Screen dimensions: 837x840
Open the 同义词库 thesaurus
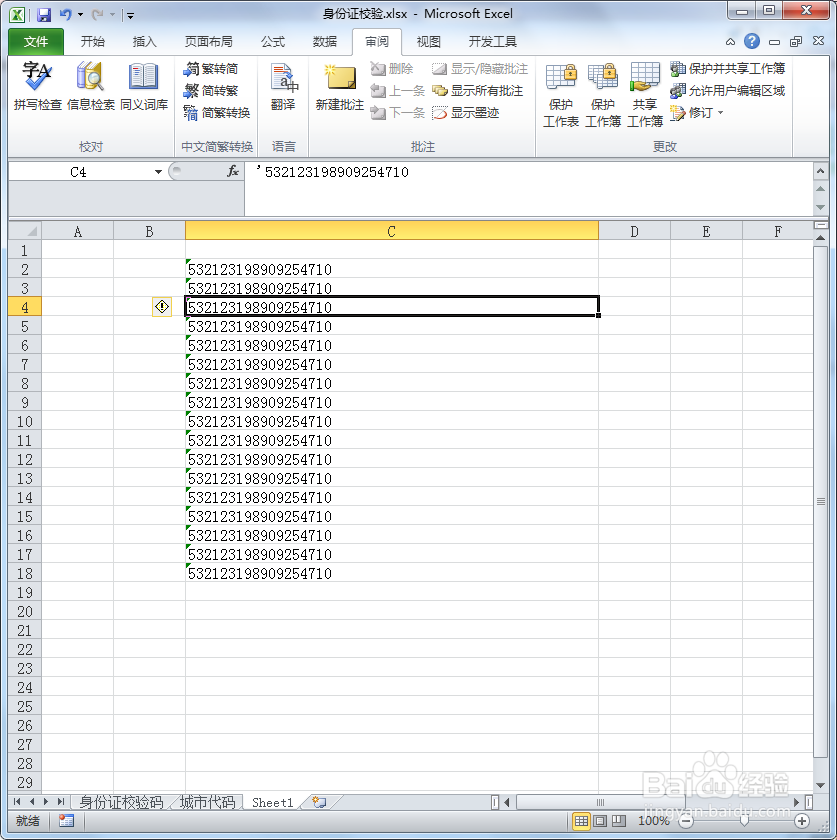point(144,86)
